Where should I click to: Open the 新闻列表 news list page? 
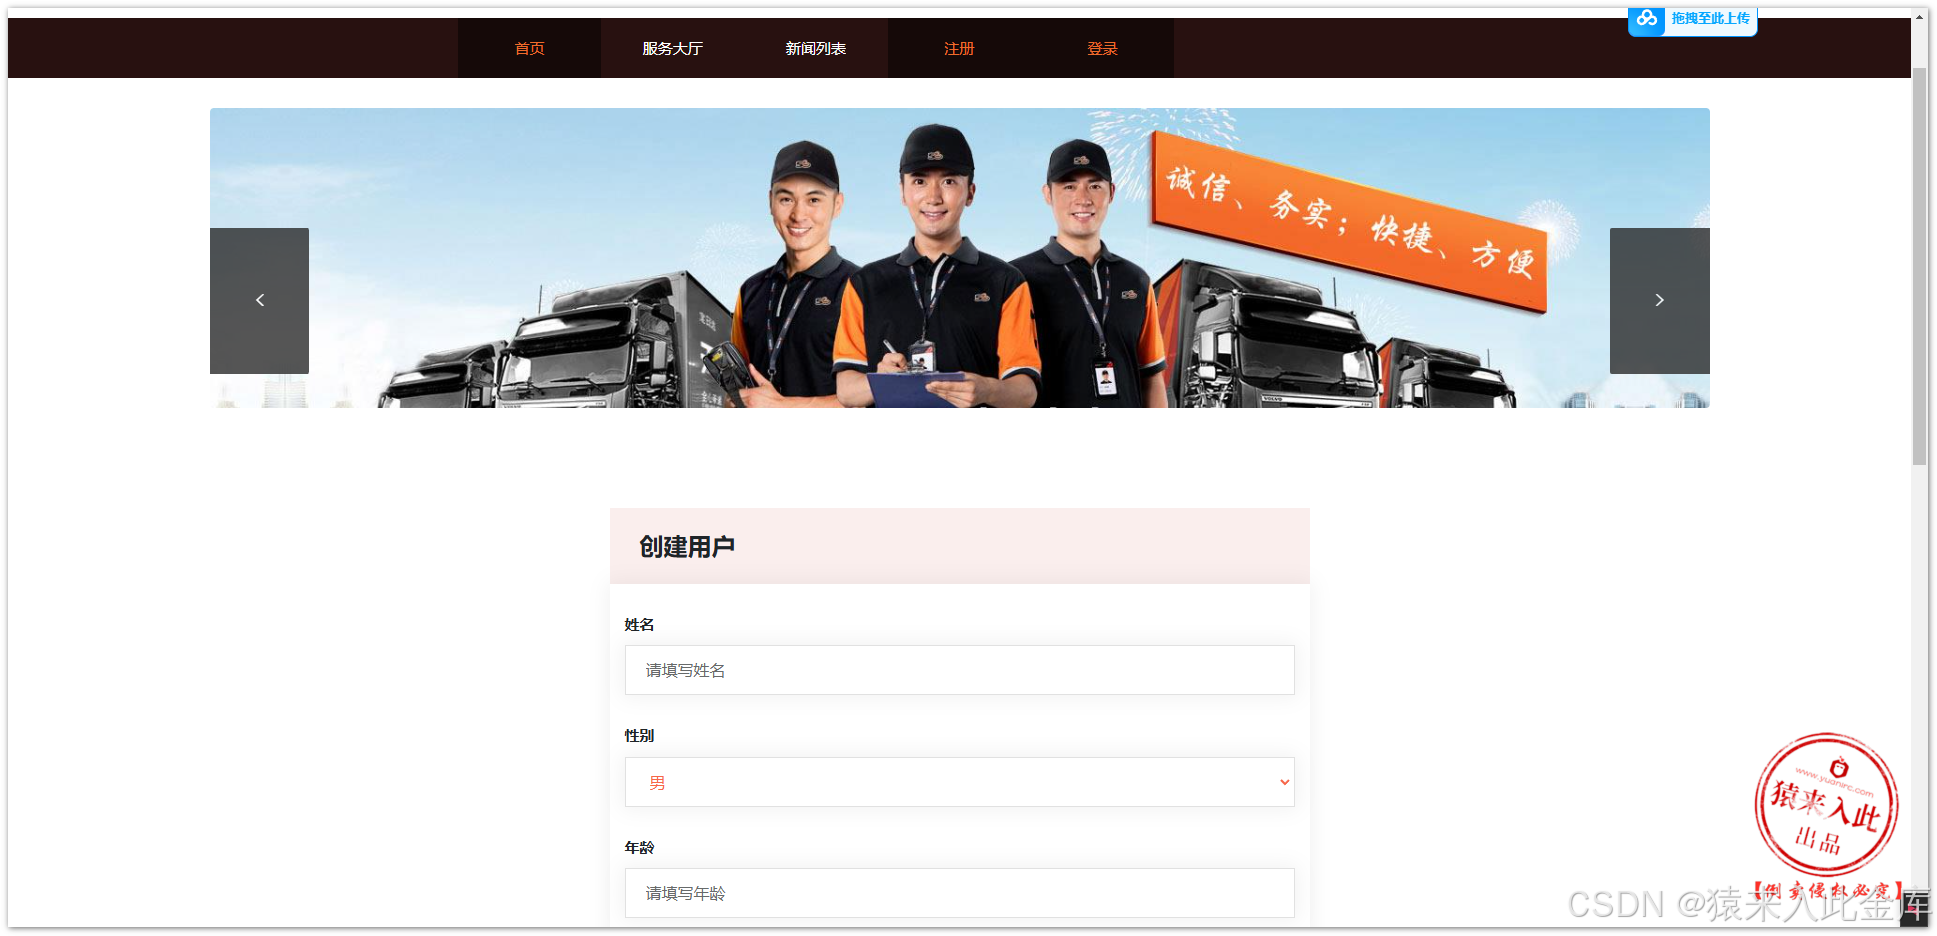815,48
